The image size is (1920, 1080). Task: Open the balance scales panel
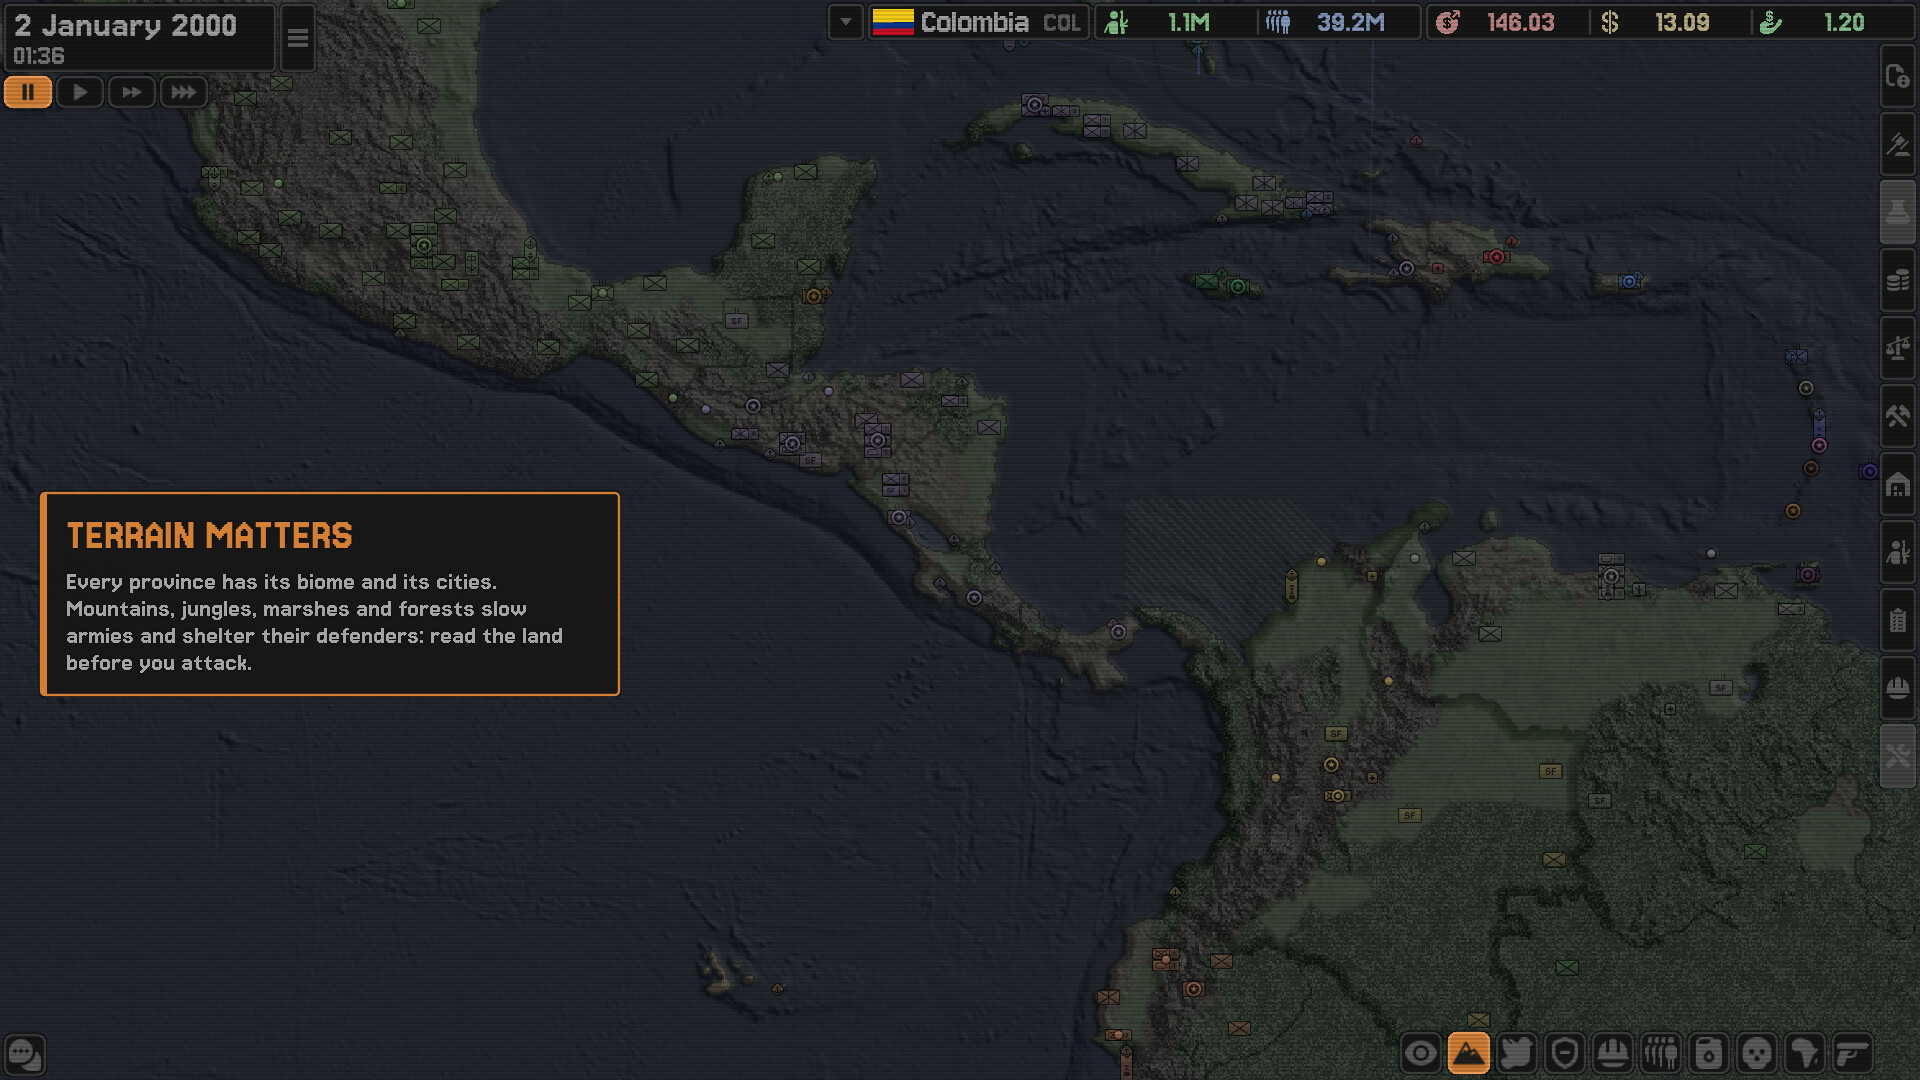click(1897, 348)
